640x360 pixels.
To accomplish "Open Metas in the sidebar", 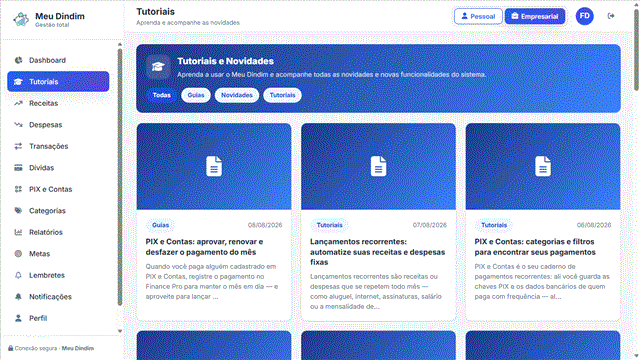I will [x=58, y=253].
